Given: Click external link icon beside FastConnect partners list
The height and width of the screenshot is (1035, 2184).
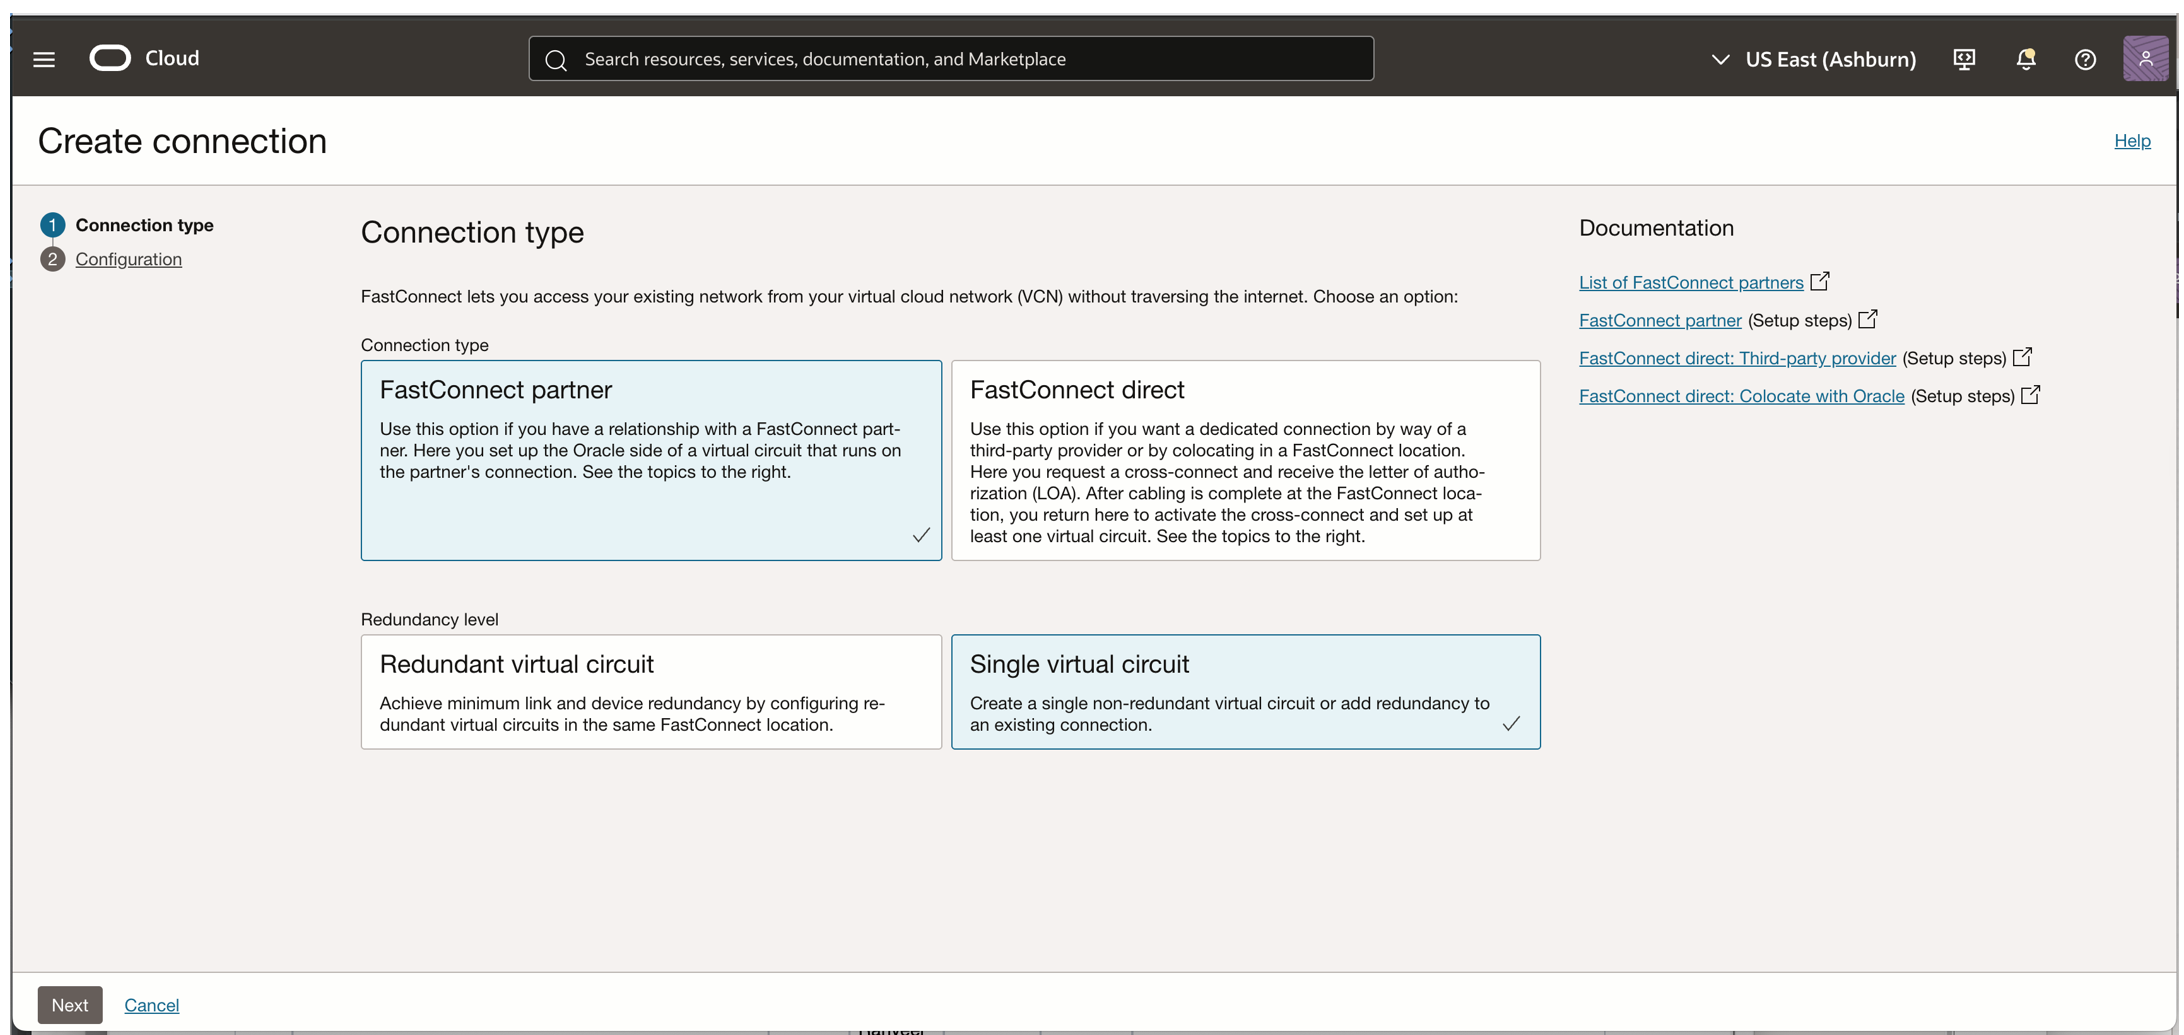Looking at the screenshot, I should (1820, 282).
